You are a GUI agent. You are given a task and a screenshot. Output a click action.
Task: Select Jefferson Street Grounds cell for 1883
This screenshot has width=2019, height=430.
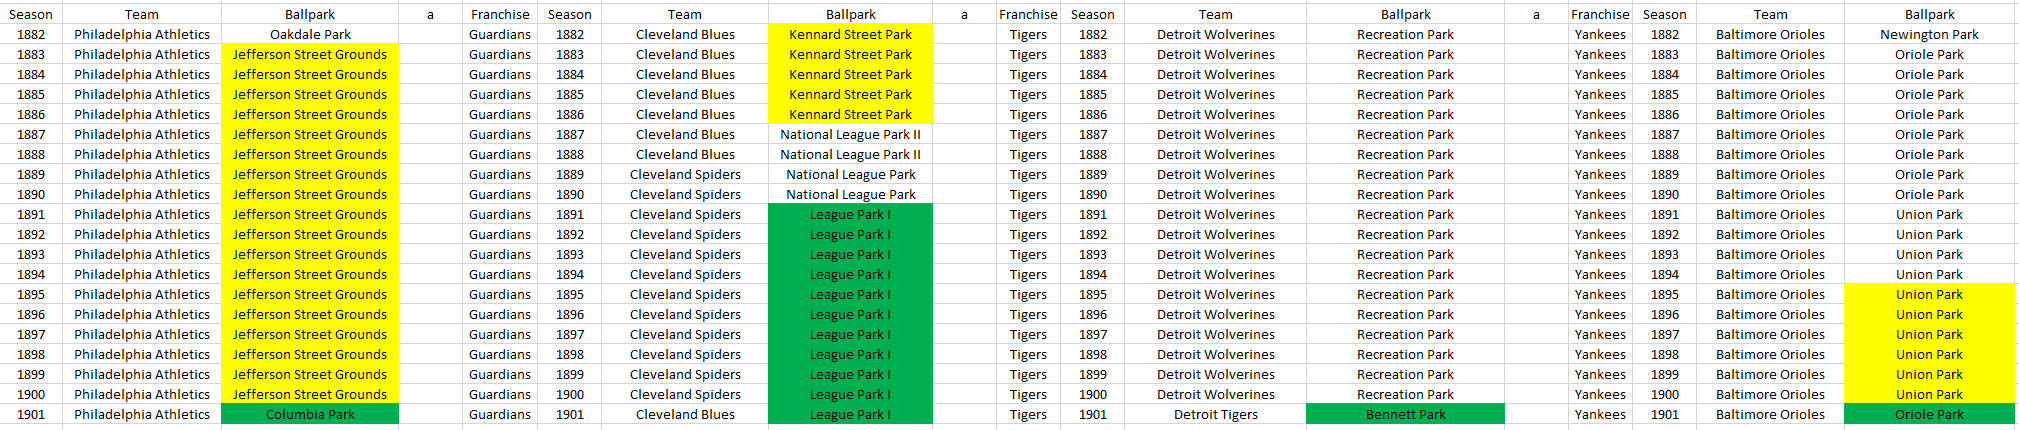point(310,54)
